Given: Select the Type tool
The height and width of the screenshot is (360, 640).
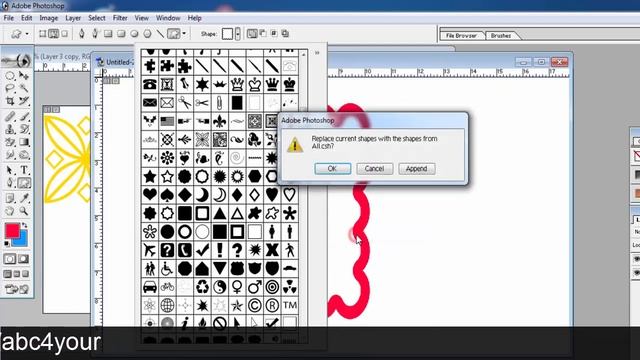Looking at the screenshot, I should click(24, 169).
